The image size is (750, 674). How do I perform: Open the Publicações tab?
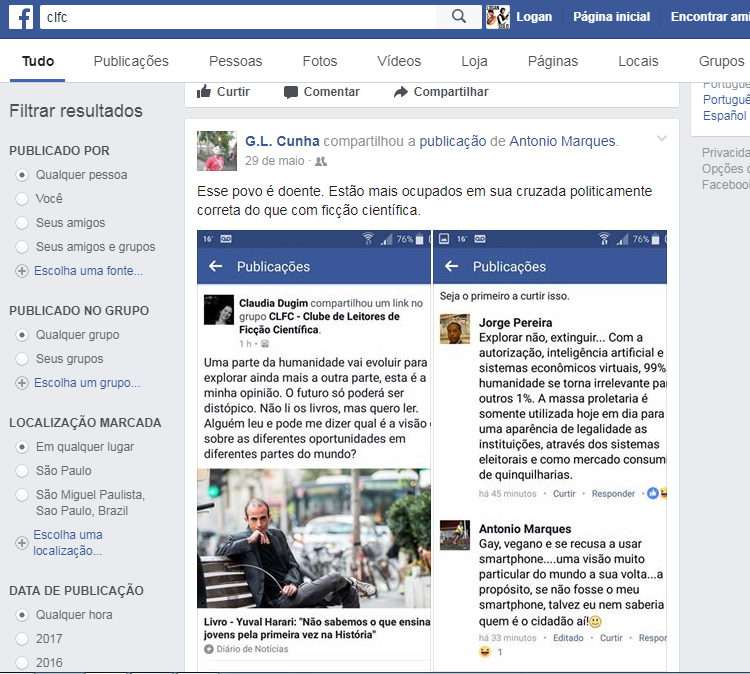(131, 61)
